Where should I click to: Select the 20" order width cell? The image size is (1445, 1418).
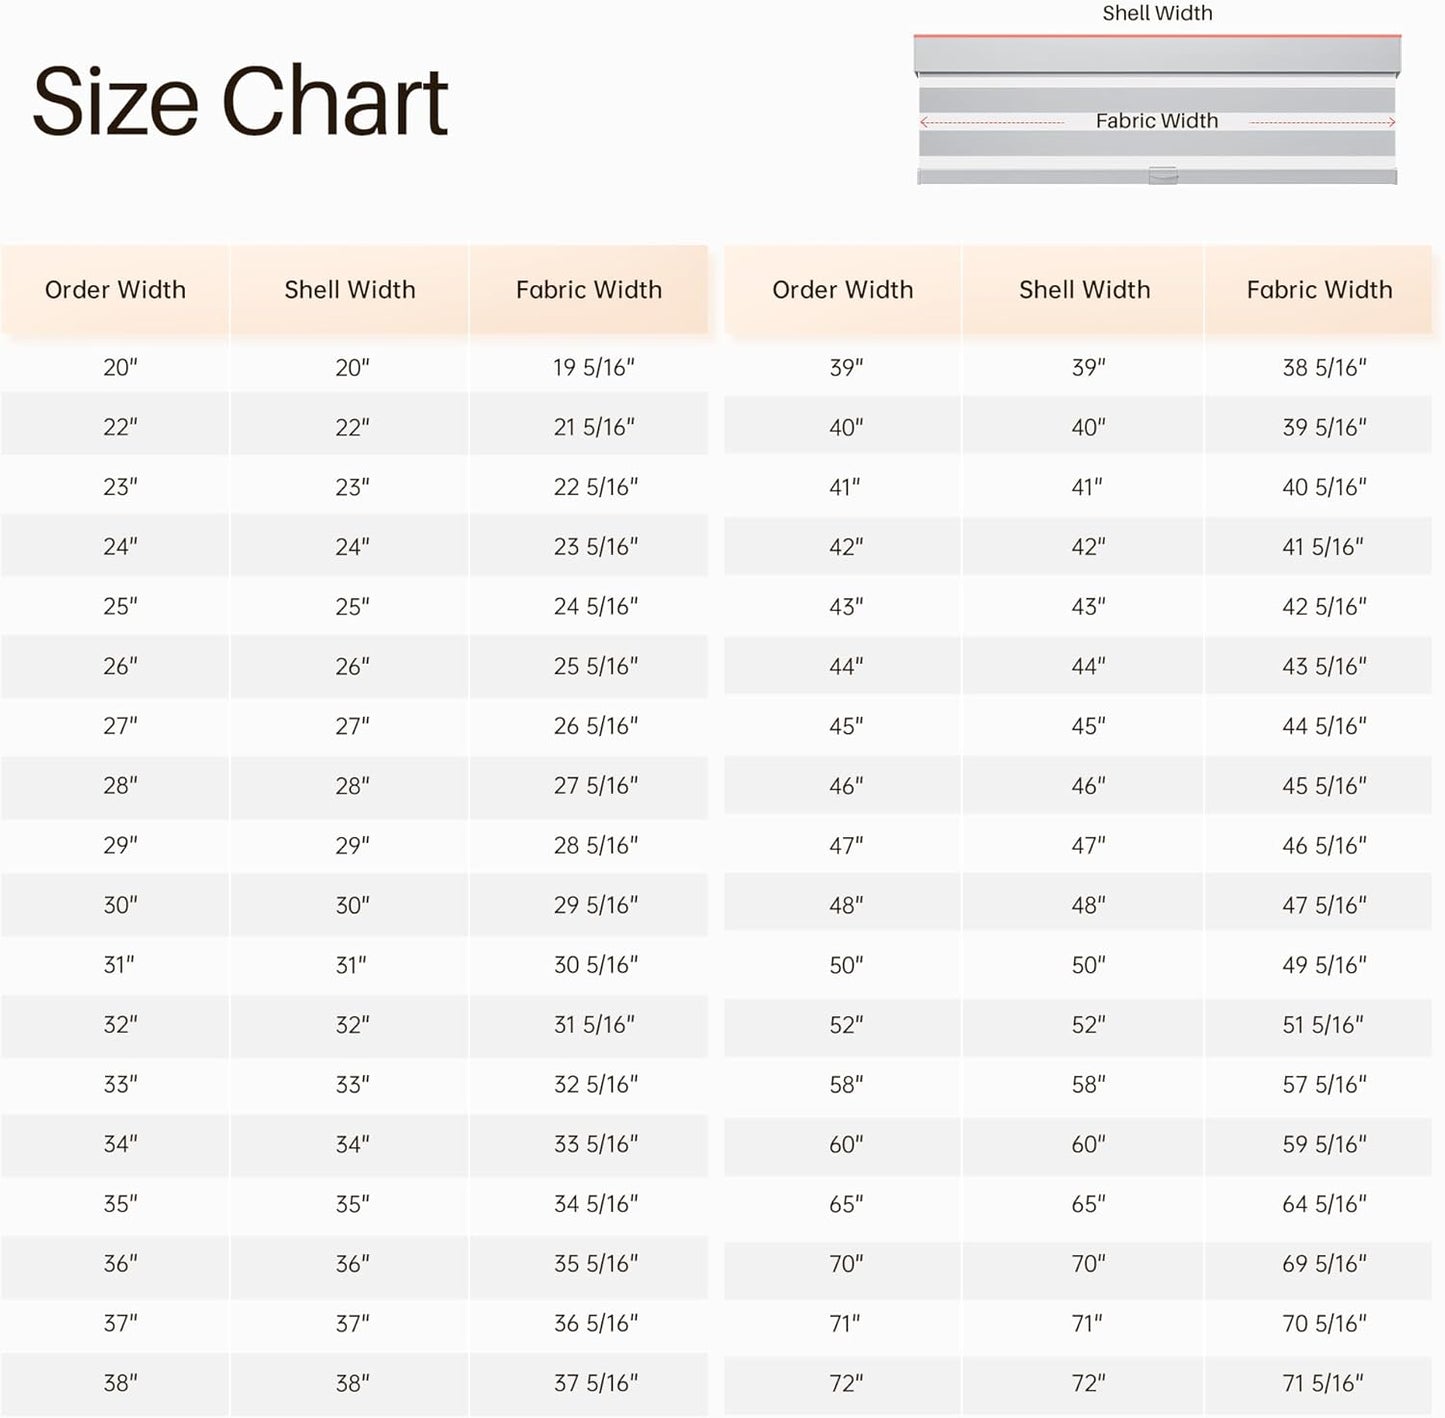tap(120, 368)
